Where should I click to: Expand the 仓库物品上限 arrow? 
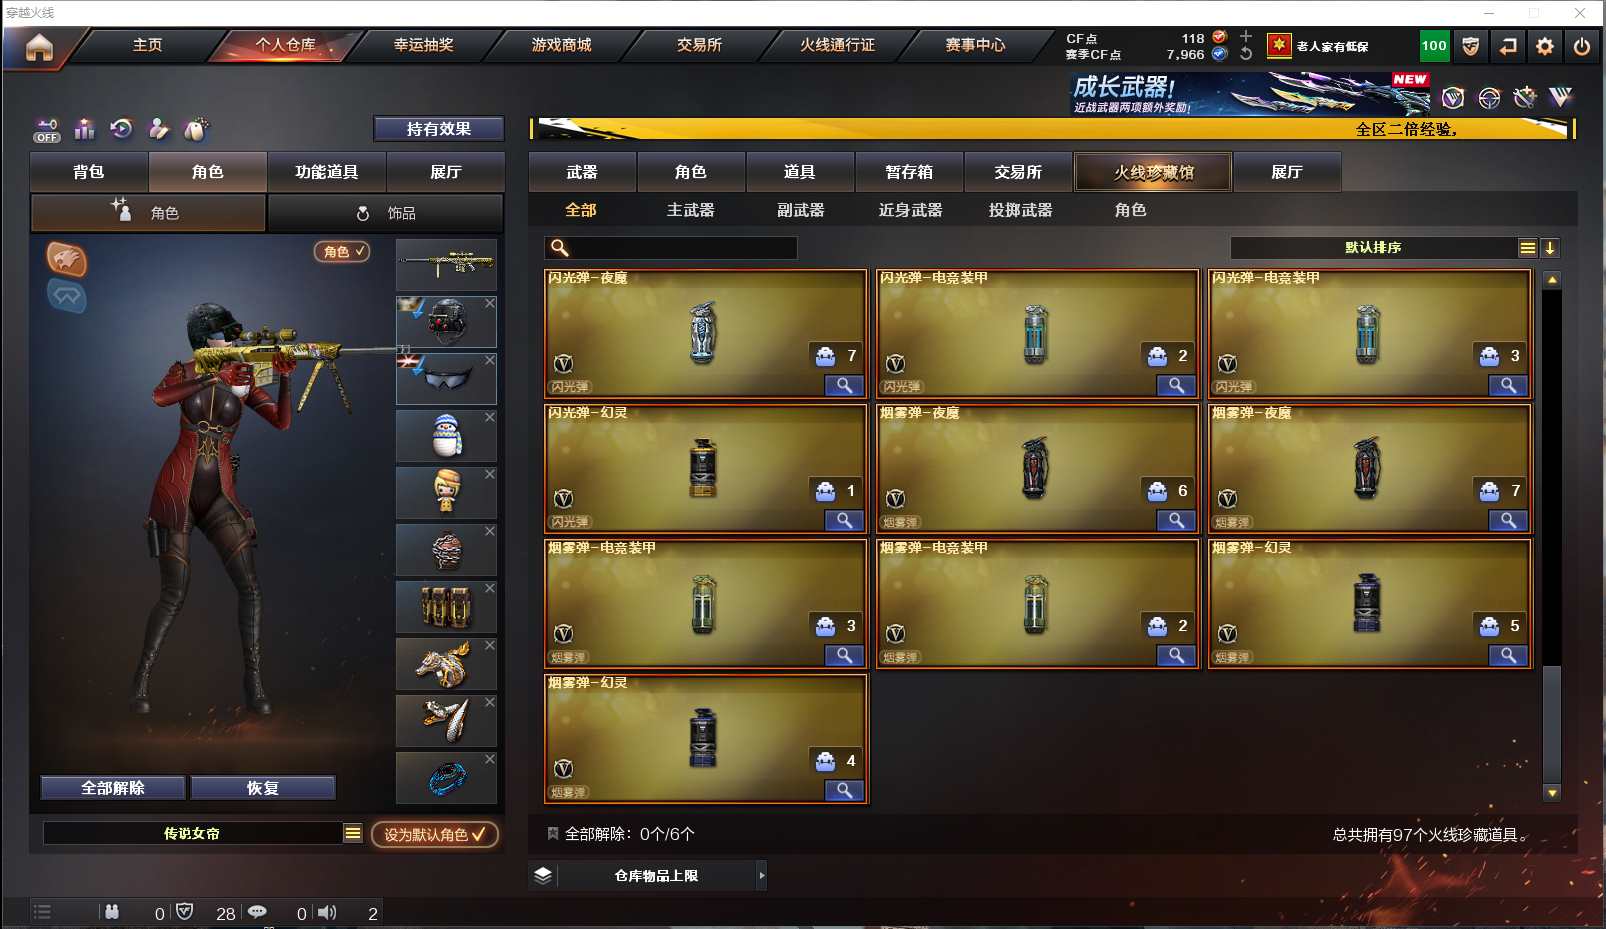pyautogui.click(x=762, y=876)
